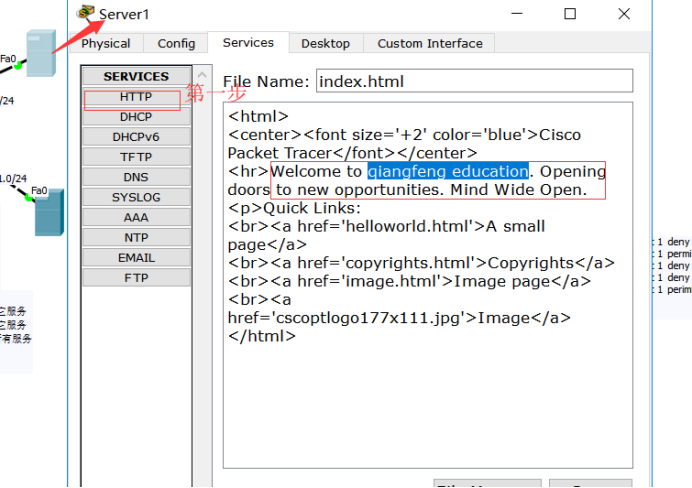Click the File Name input field

(474, 81)
